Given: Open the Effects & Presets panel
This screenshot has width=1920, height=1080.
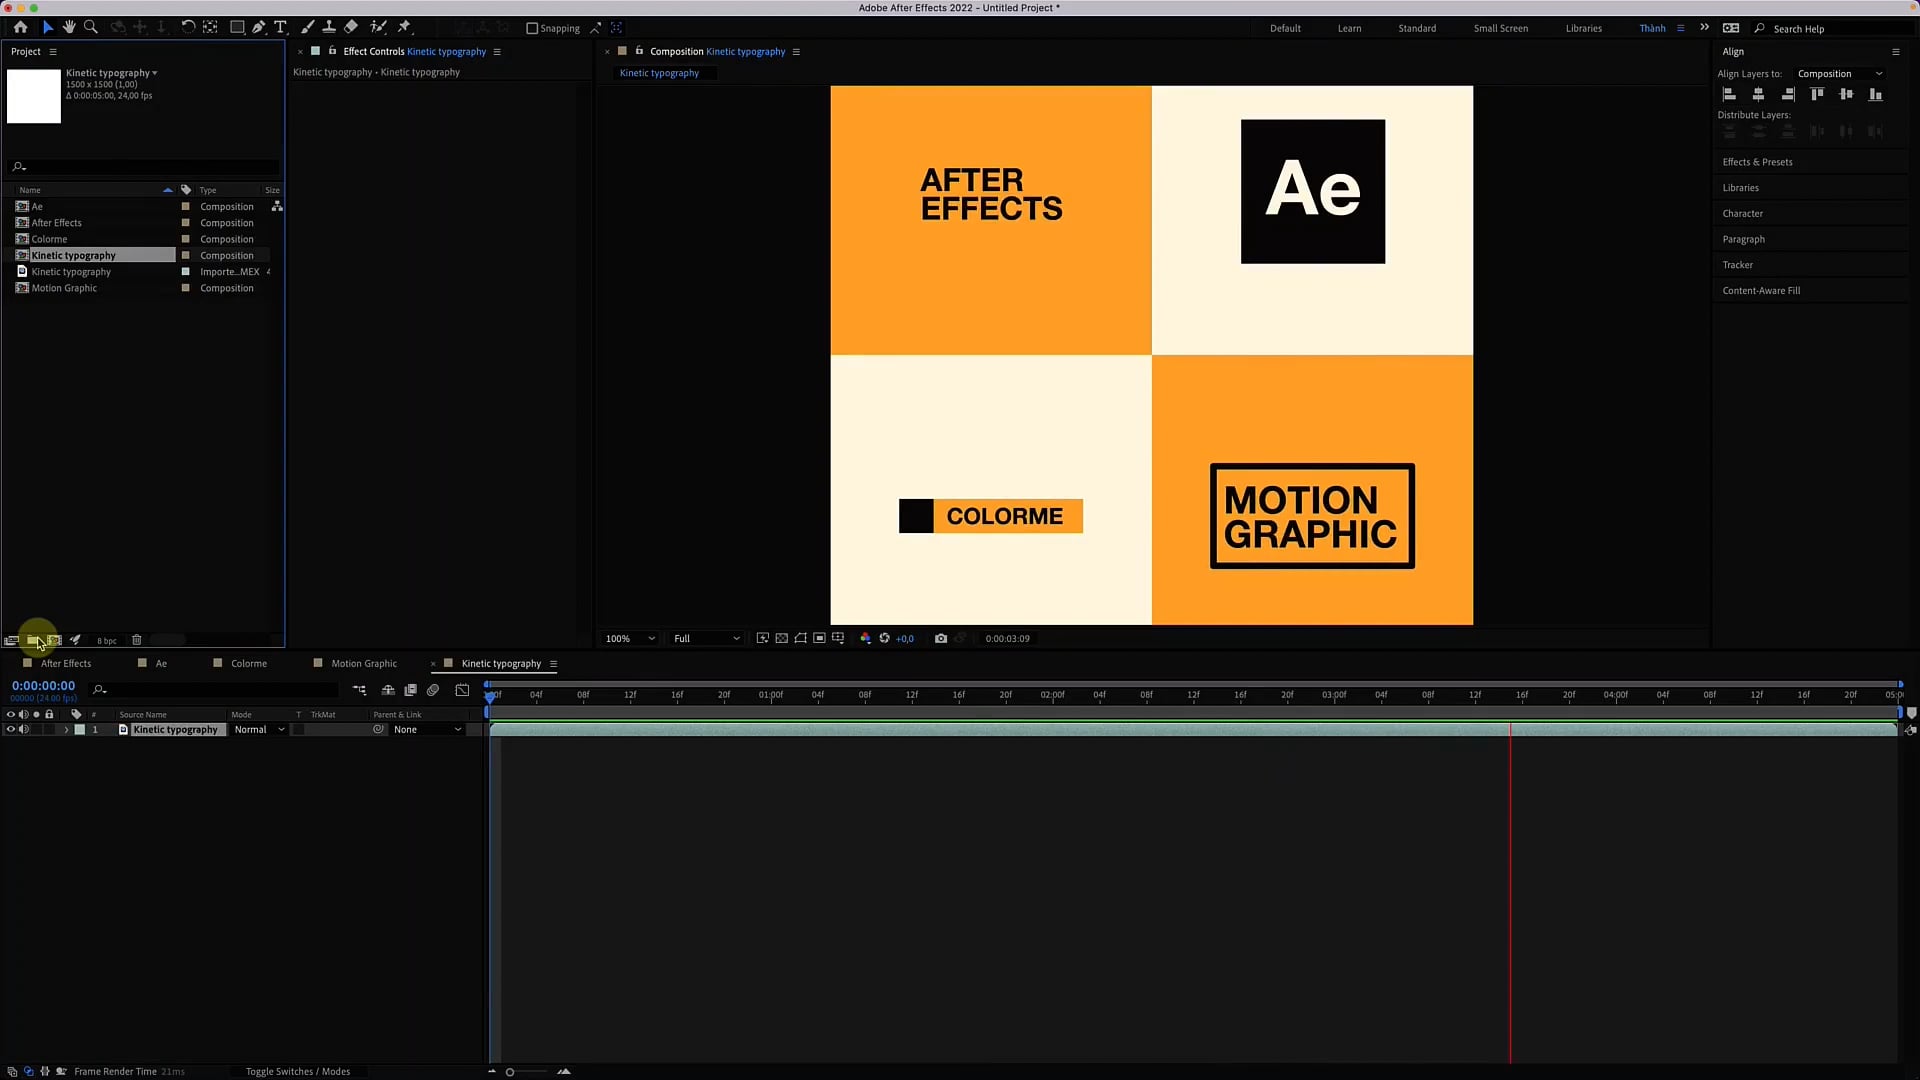Looking at the screenshot, I should tap(1757, 162).
